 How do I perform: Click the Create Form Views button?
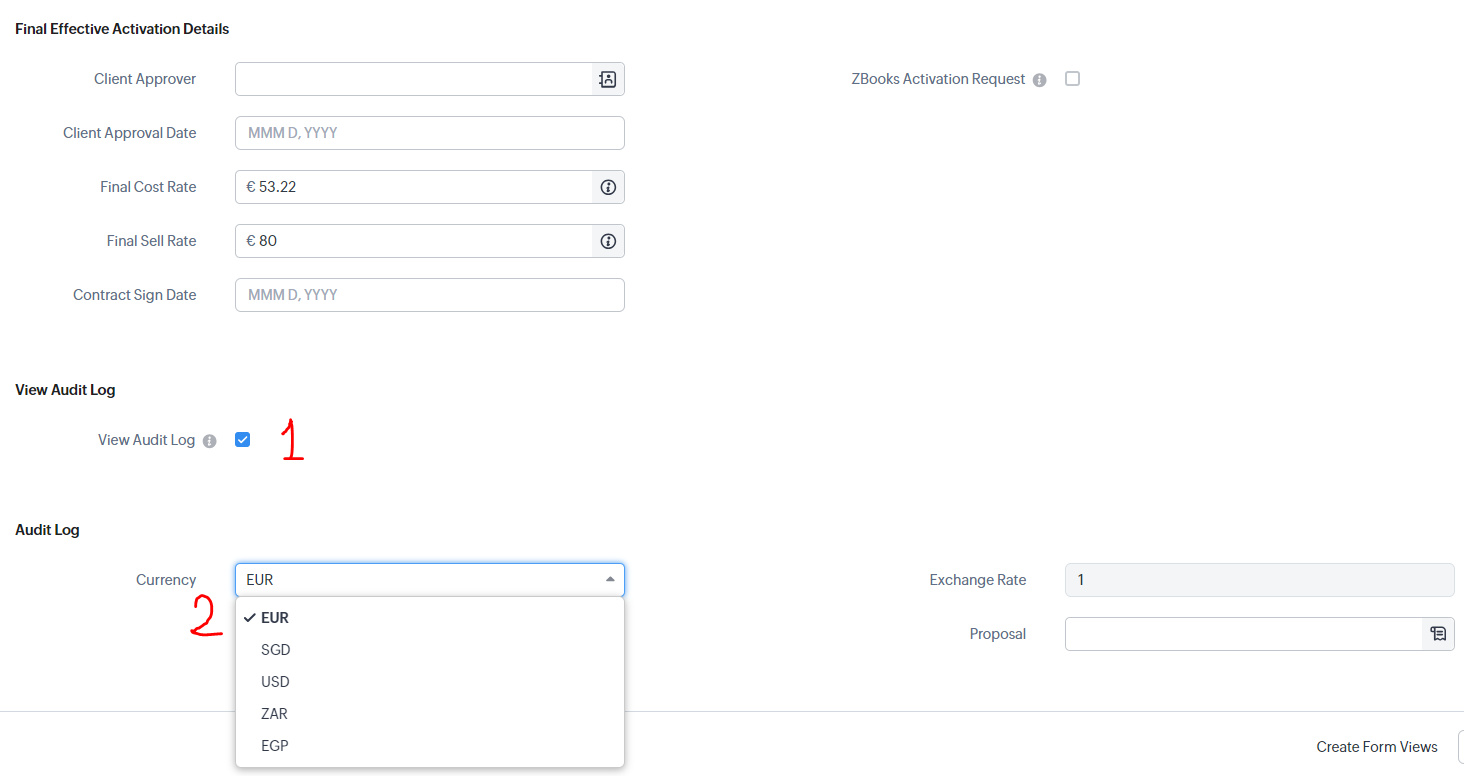[x=1376, y=747]
